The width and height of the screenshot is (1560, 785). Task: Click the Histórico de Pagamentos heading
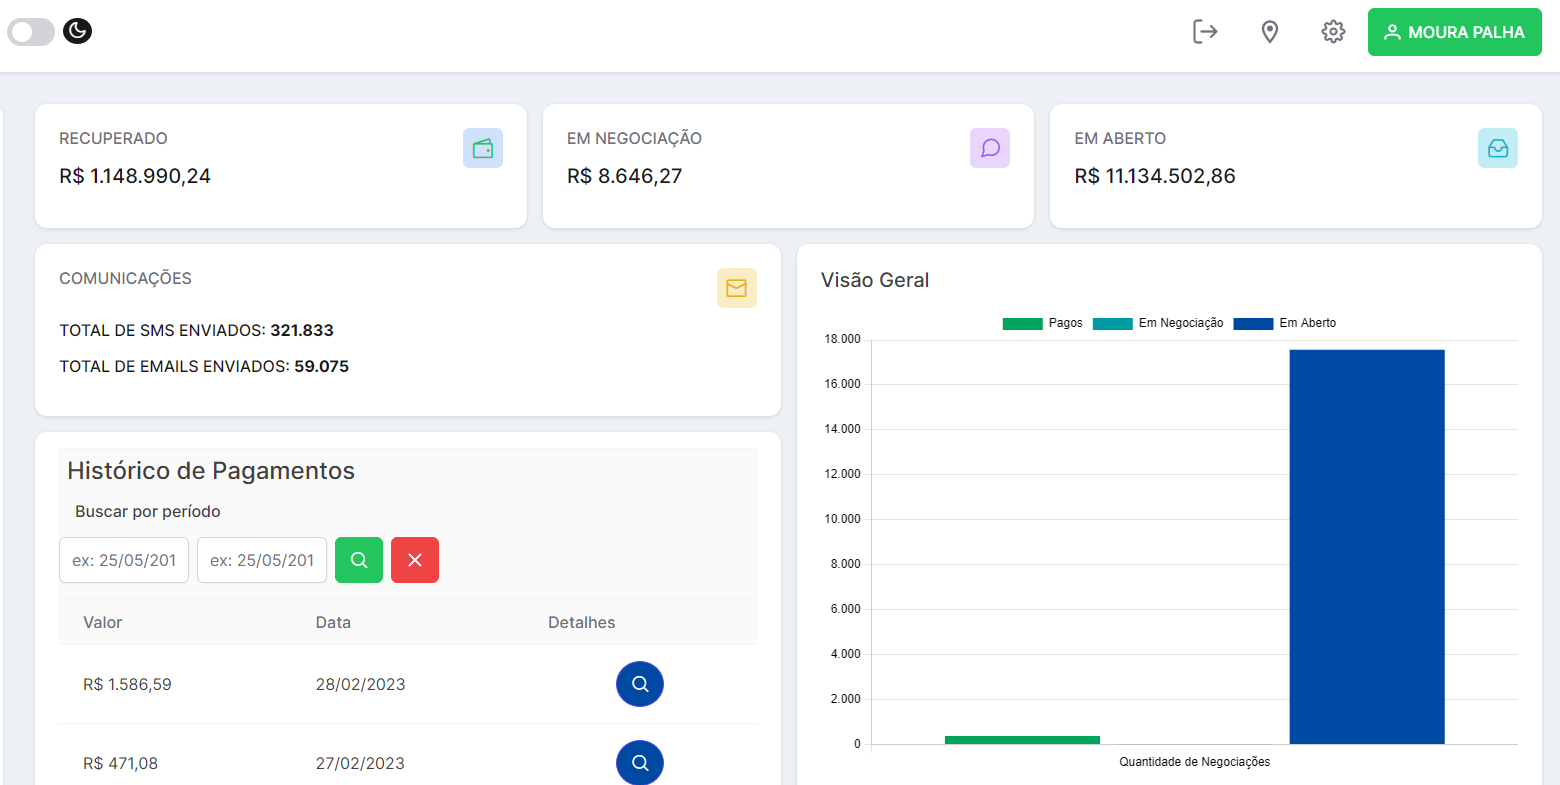(211, 471)
